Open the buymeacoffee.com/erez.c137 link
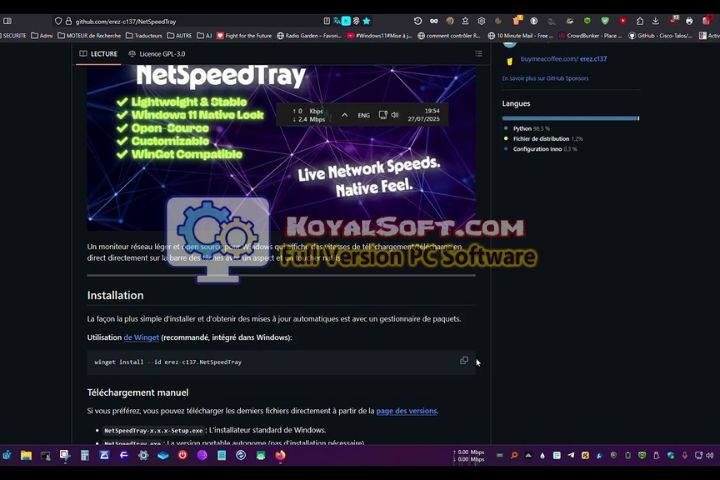The image size is (720, 480). (x=563, y=59)
